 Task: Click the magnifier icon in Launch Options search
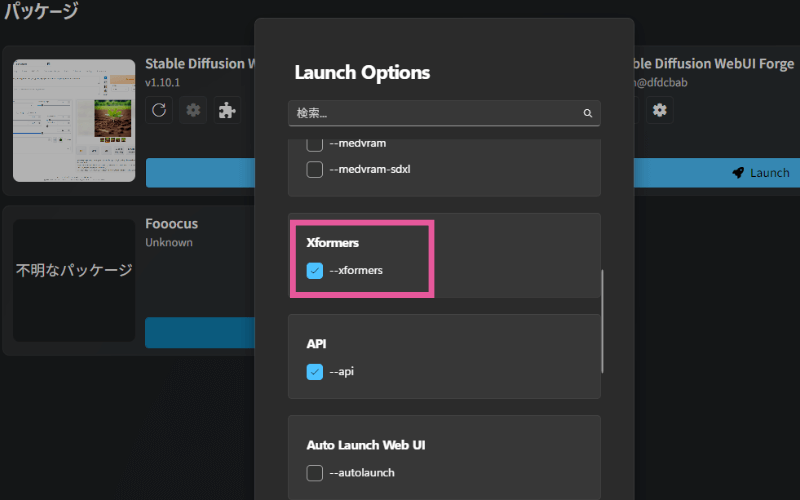(588, 113)
